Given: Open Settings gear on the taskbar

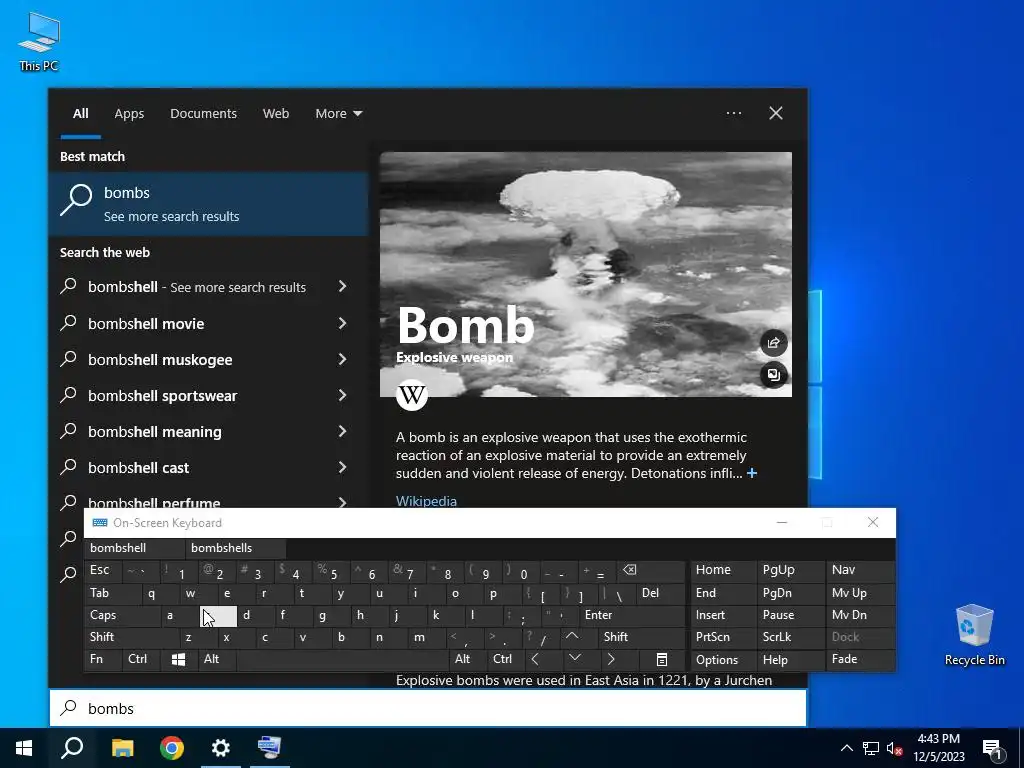Looking at the screenshot, I should [221, 748].
